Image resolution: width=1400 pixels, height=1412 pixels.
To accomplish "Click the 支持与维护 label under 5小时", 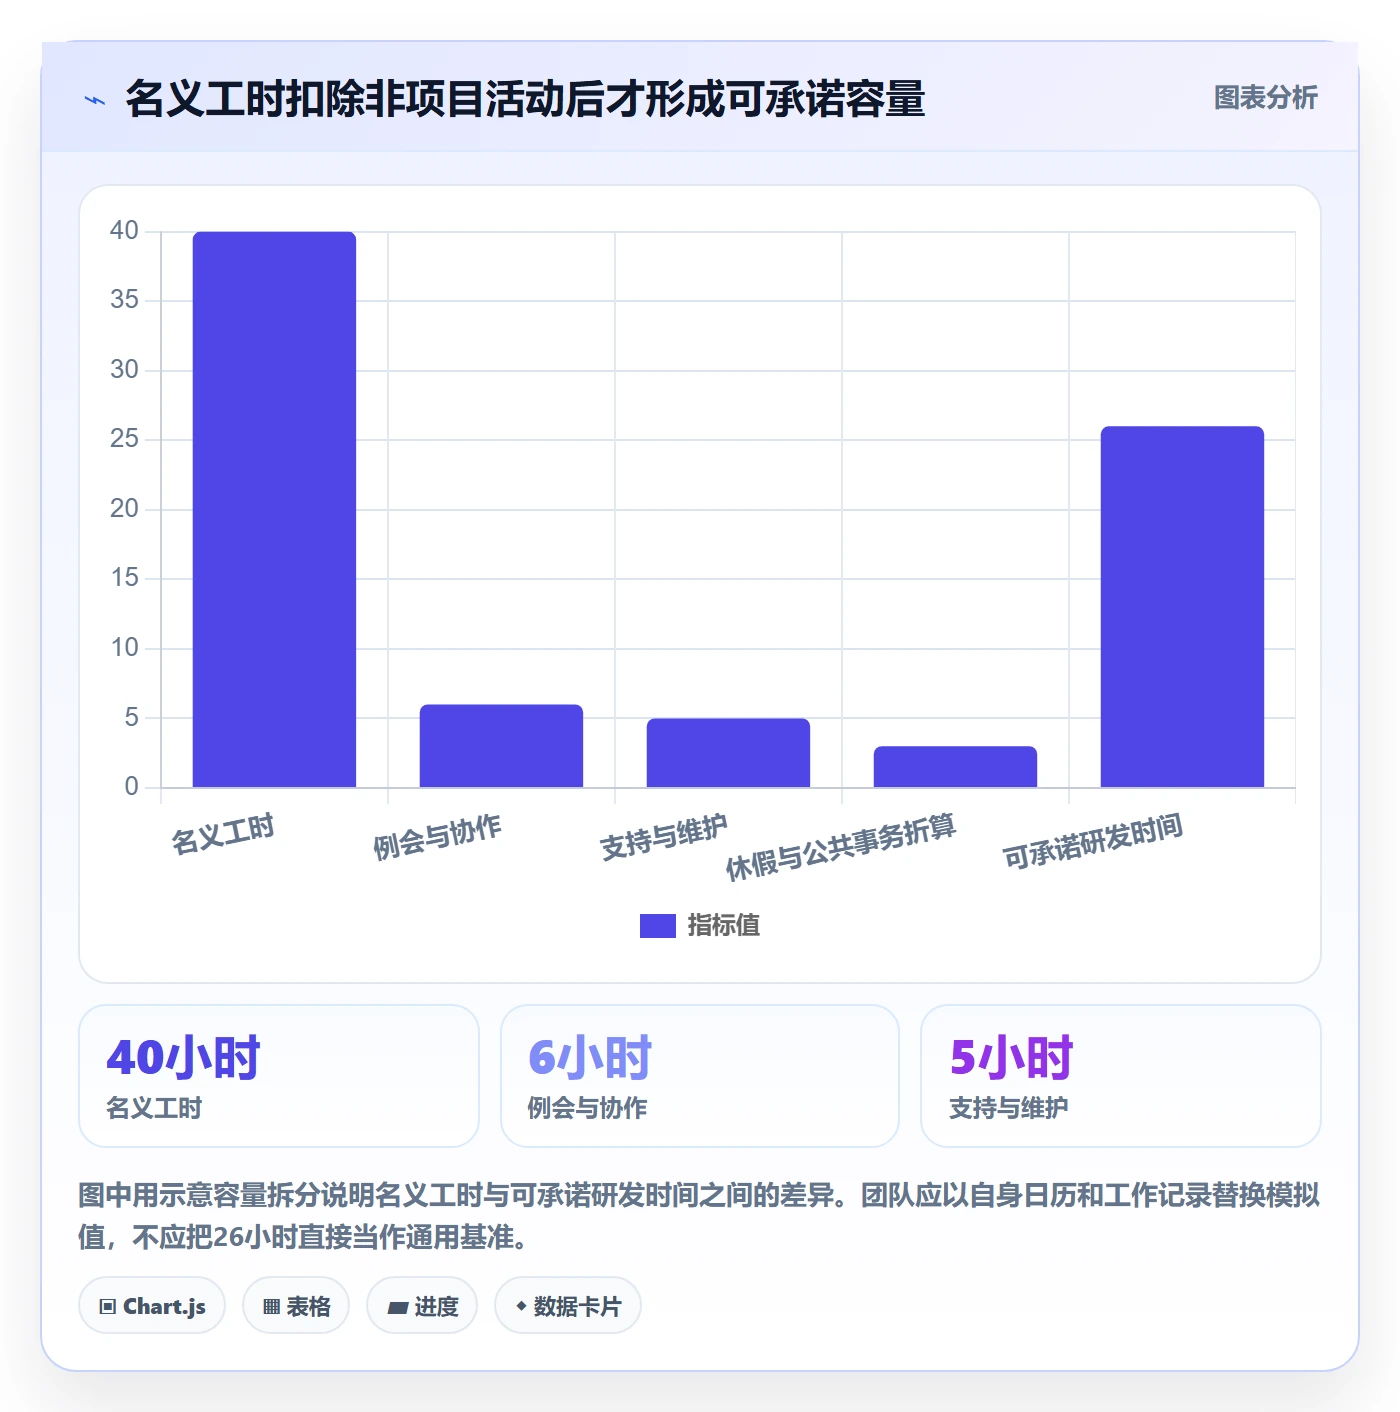I will (x=1008, y=1108).
